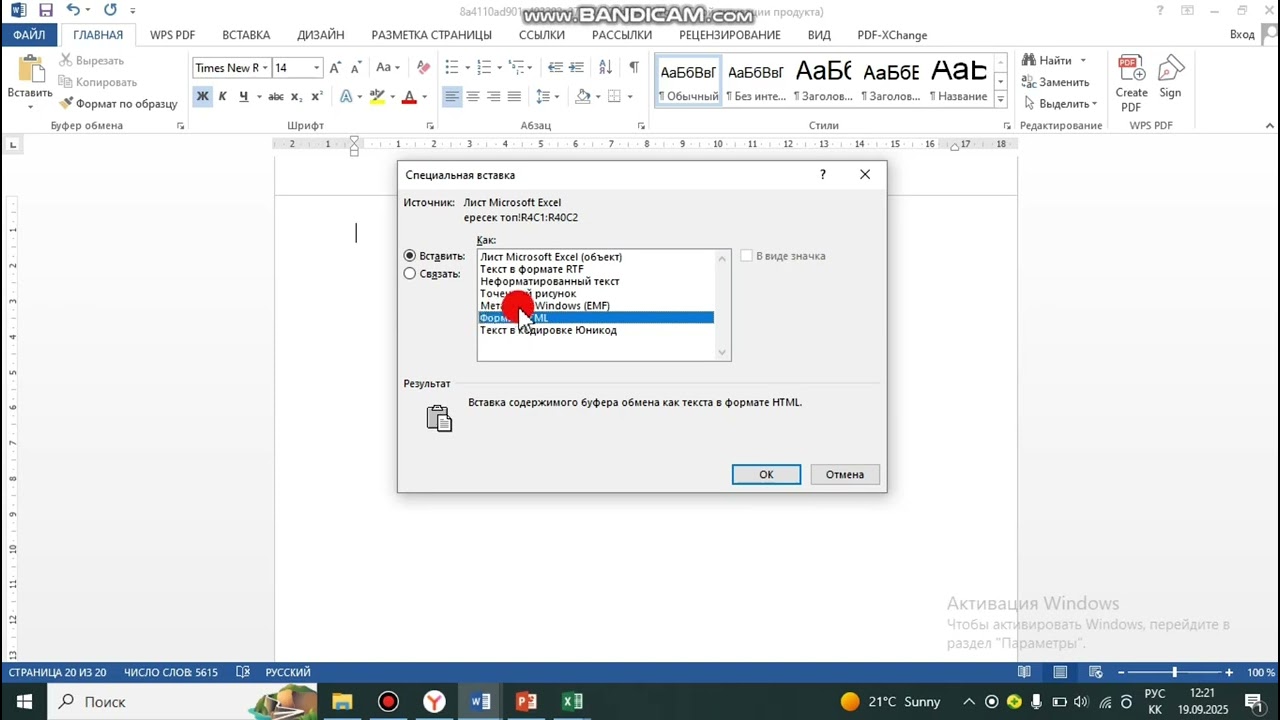This screenshot has width=1280, height=720.
Task: Select 'Текст в кодировке Юникод' in the list
Action: 548,330
